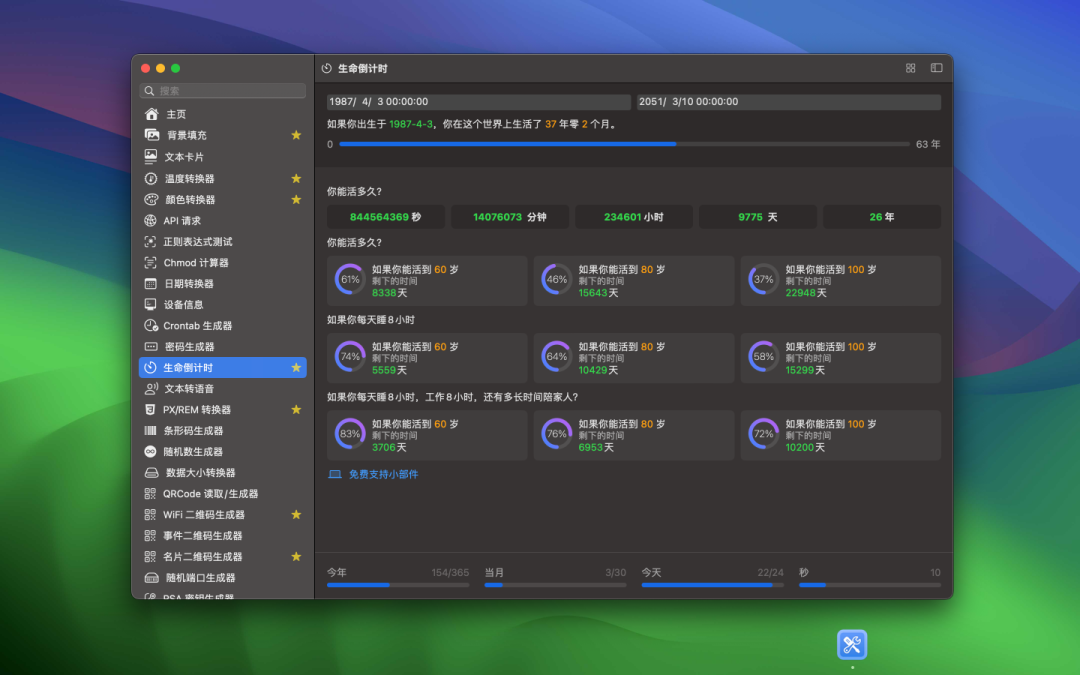Click the 条形码生成器 barcode icon
Image resolution: width=1080 pixels, height=675 pixels.
pos(151,430)
